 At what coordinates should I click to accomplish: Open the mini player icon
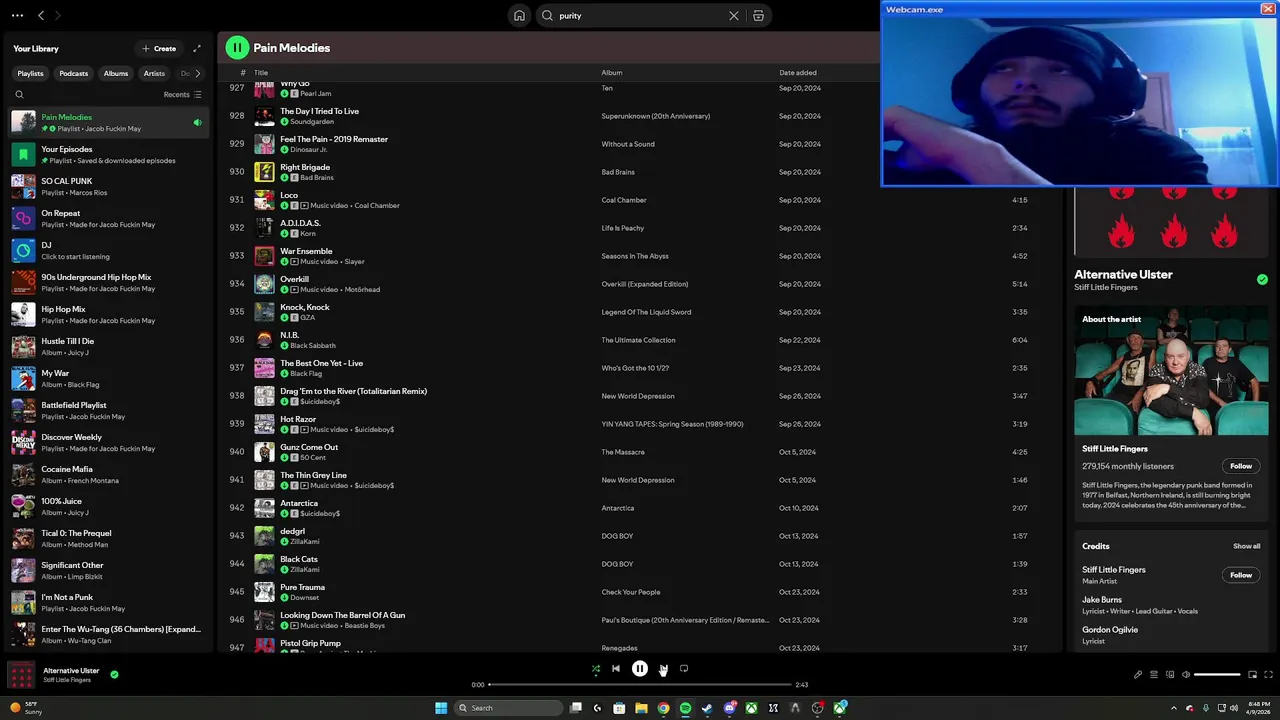[1252, 674]
